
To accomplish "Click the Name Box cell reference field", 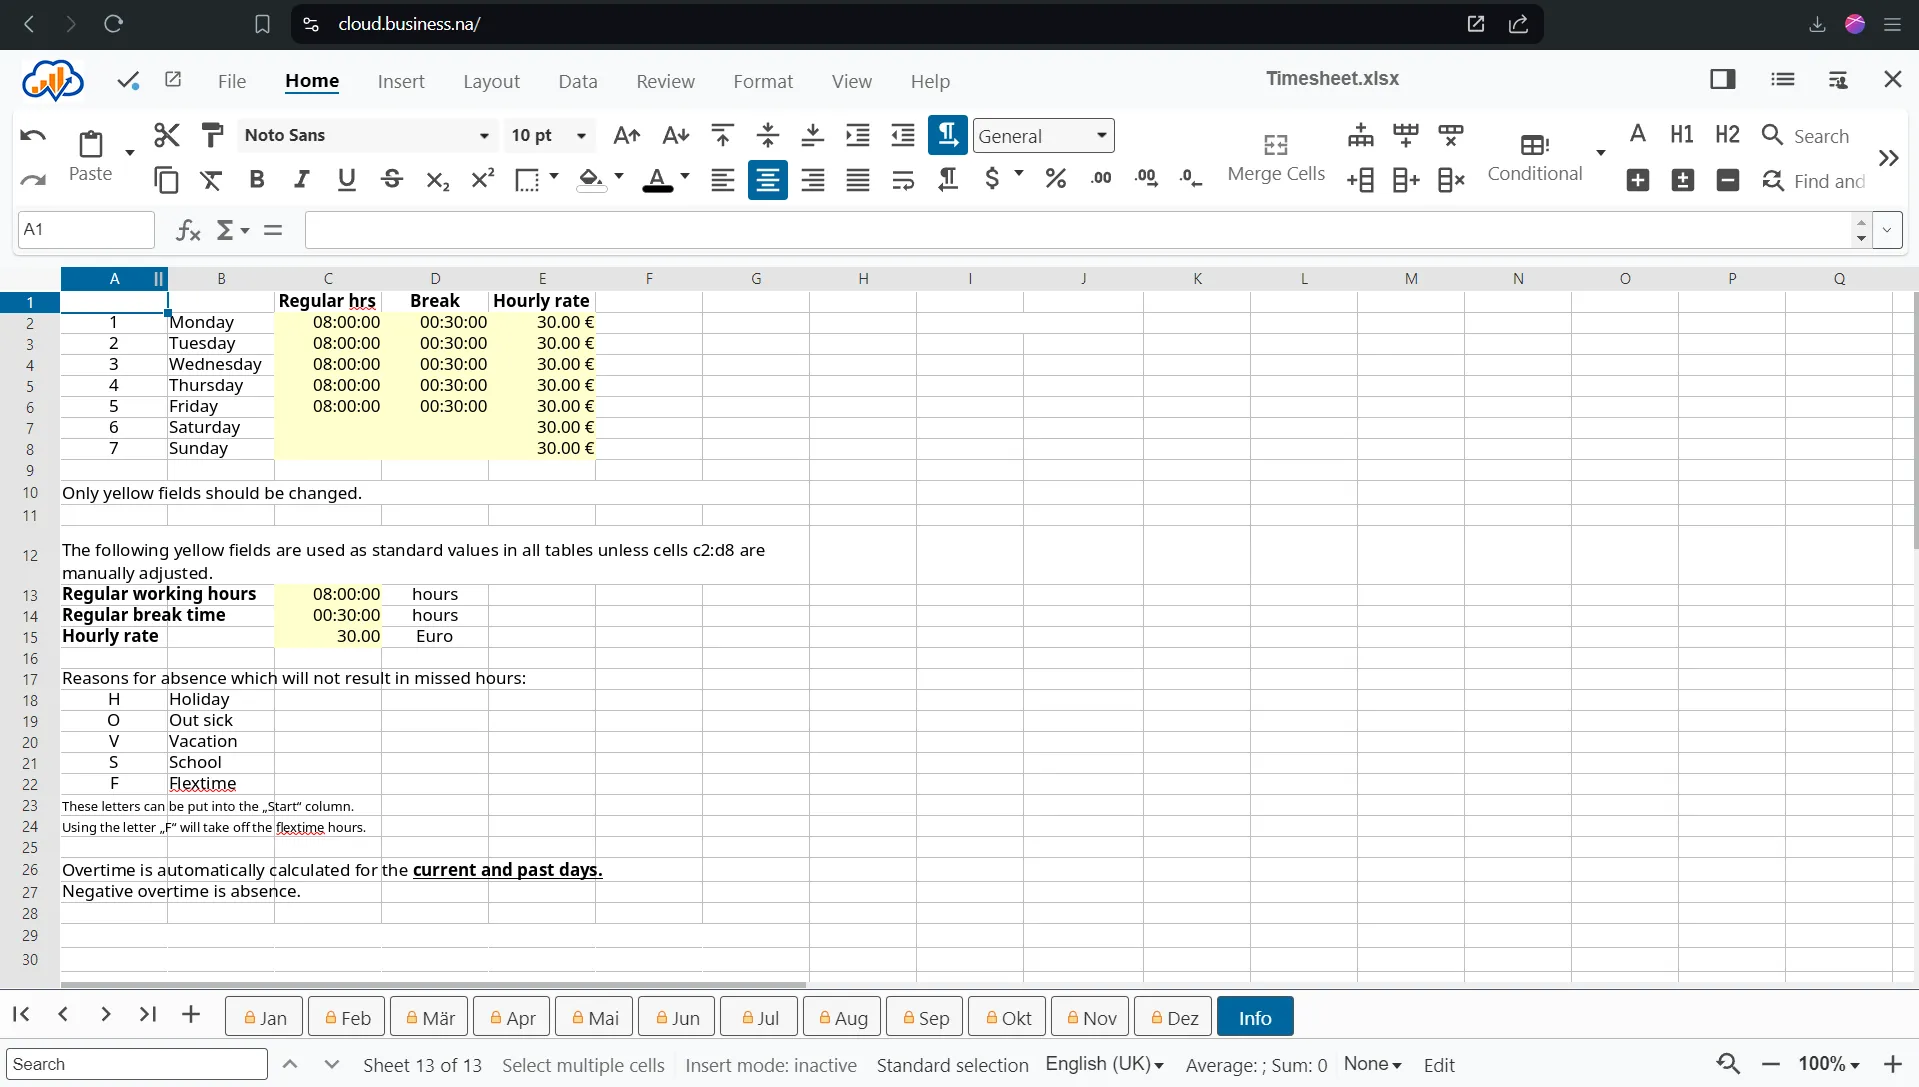I will pyautogui.click(x=86, y=230).
